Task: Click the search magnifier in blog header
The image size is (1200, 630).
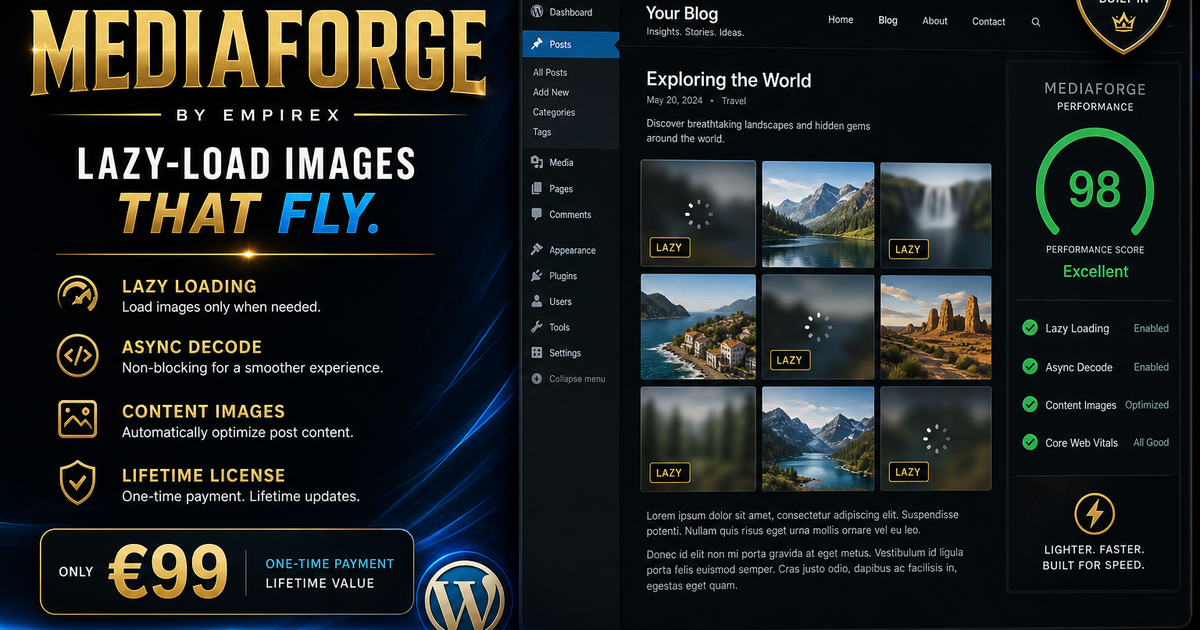Action: click(x=1036, y=22)
